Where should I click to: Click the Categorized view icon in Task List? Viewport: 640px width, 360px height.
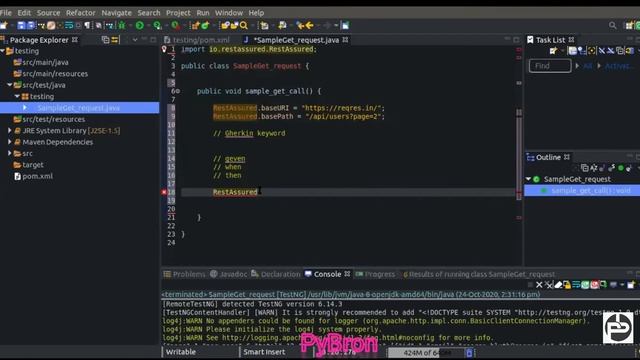click(x=572, y=51)
